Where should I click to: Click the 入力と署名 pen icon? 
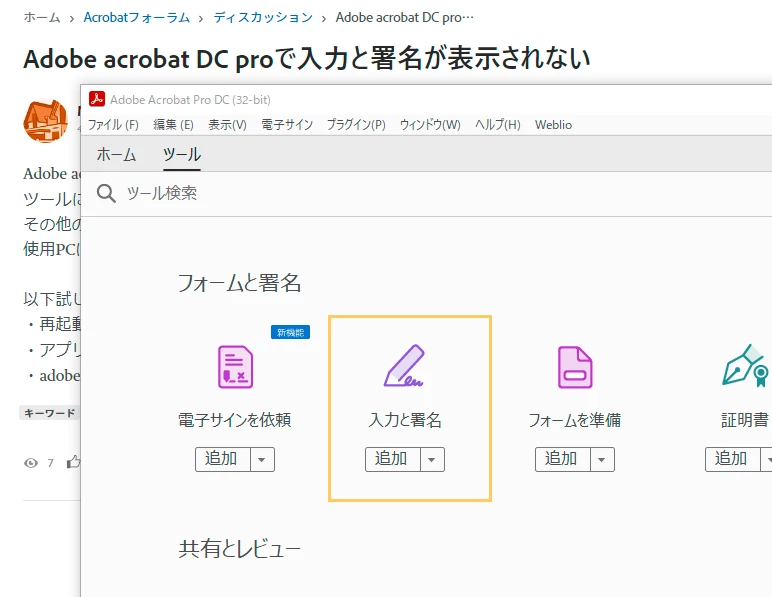pos(404,366)
